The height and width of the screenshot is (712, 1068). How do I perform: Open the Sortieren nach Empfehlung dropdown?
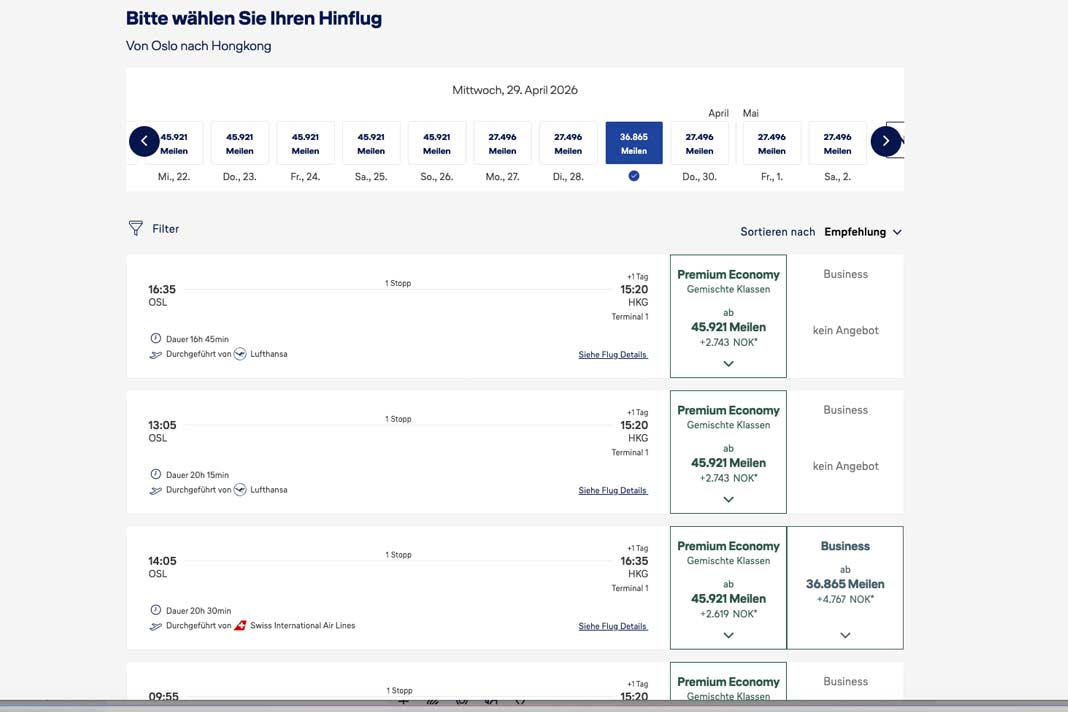(x=863, y=232)
